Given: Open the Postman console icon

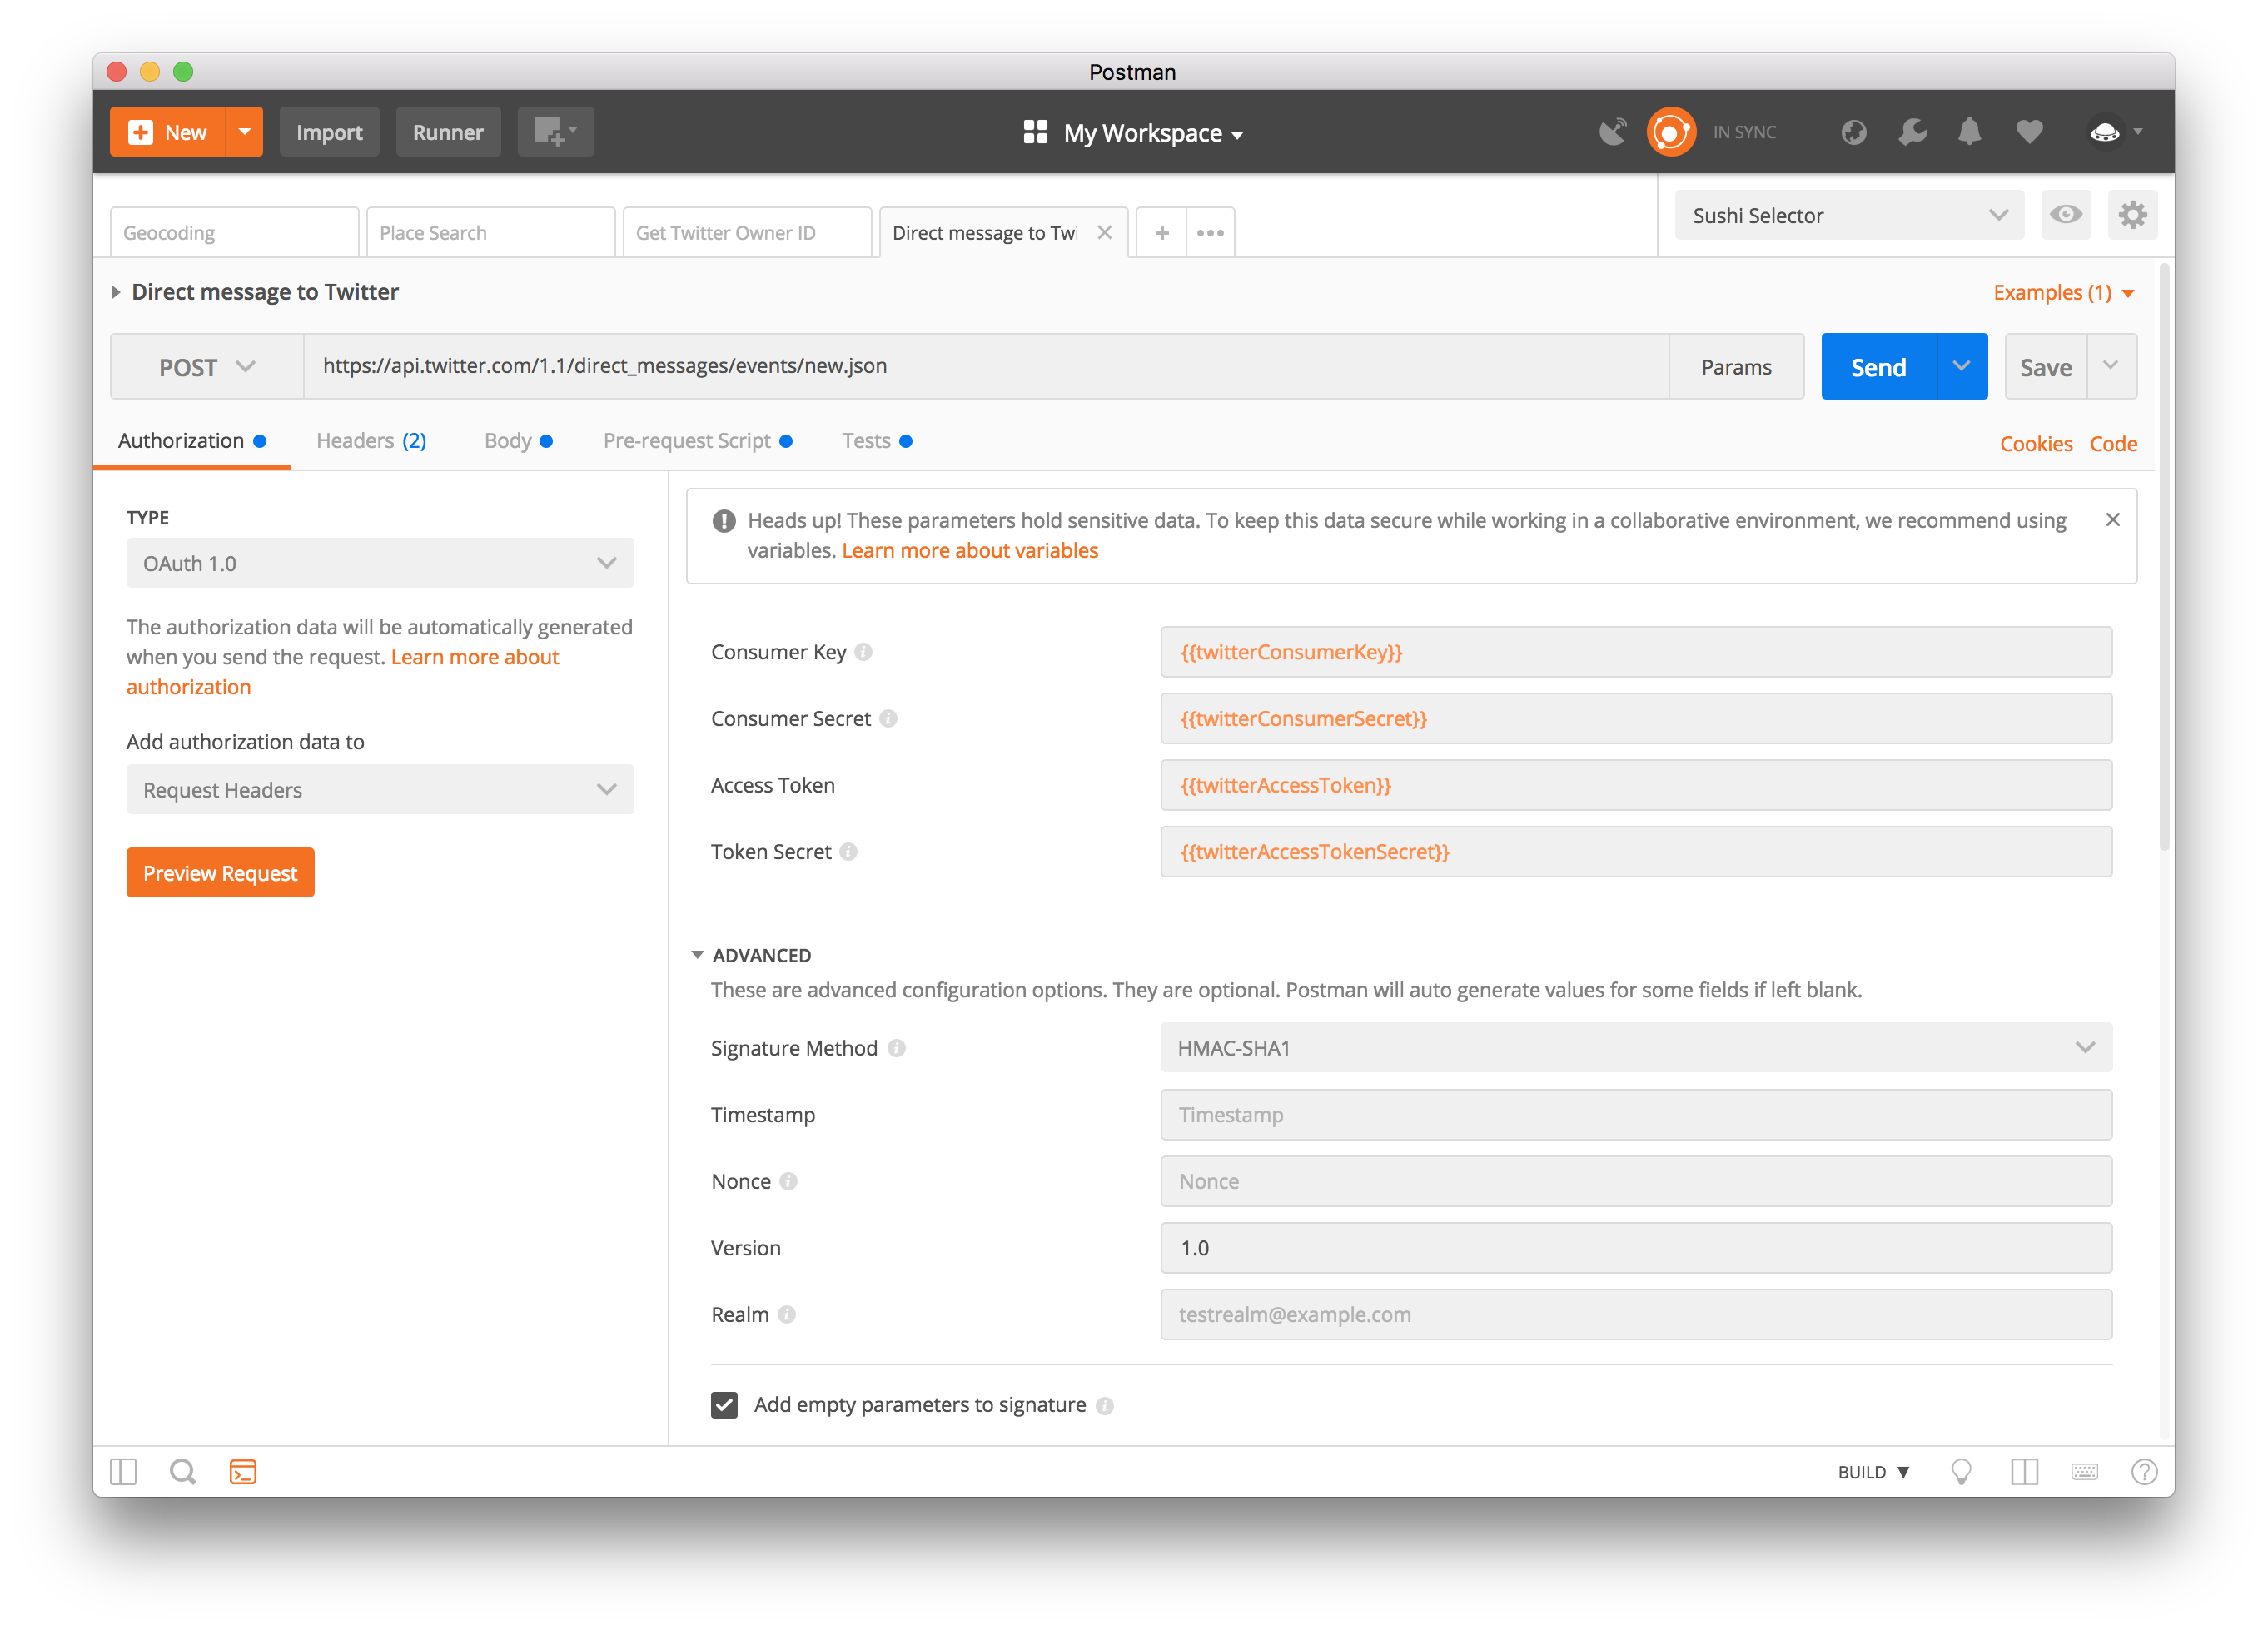Looking at the screenshot, I should tap(243, 1471).
